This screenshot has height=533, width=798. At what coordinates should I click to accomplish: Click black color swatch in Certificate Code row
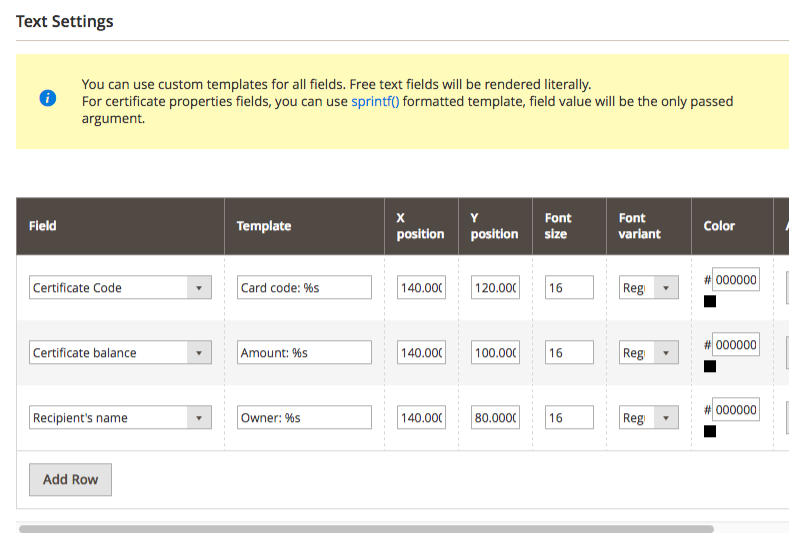(710, 301)
